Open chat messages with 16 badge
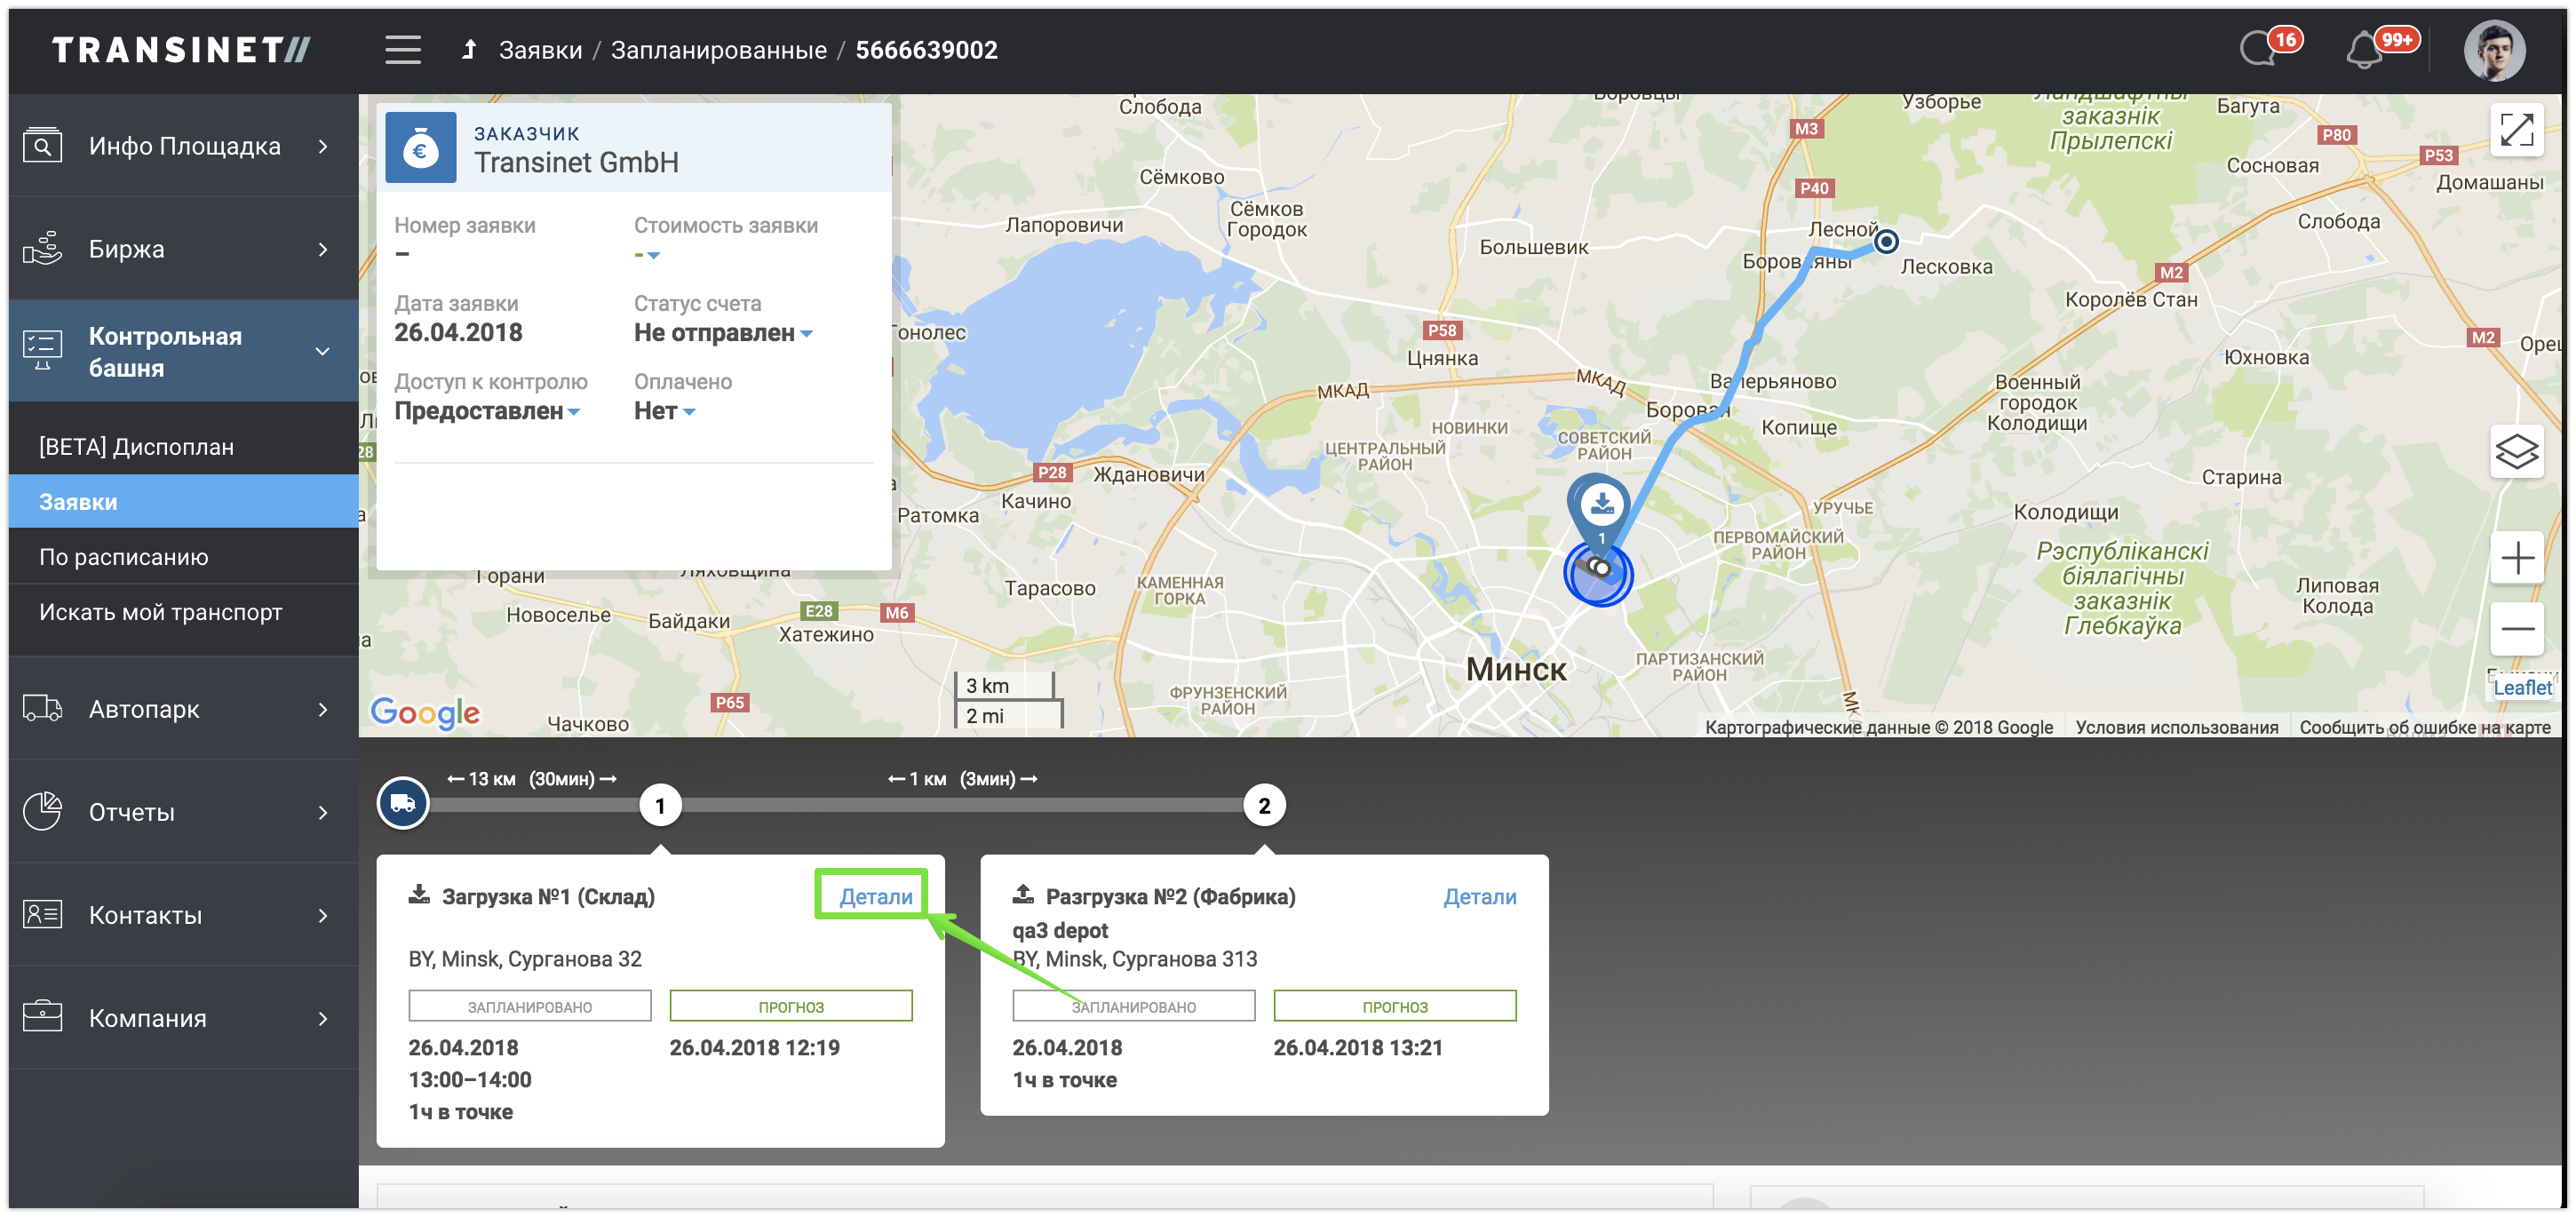Viewport: 2576px width, 1217px height. point(2260,48)
